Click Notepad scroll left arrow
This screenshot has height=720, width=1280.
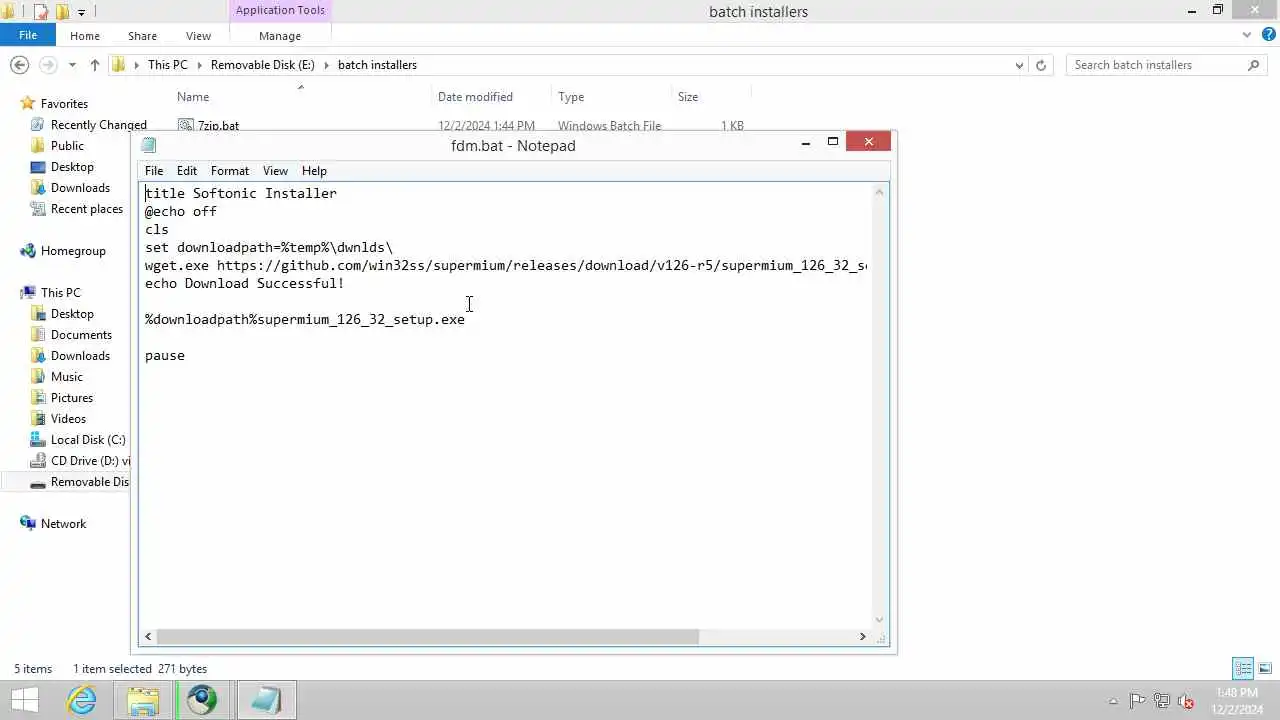coord(149,636)
